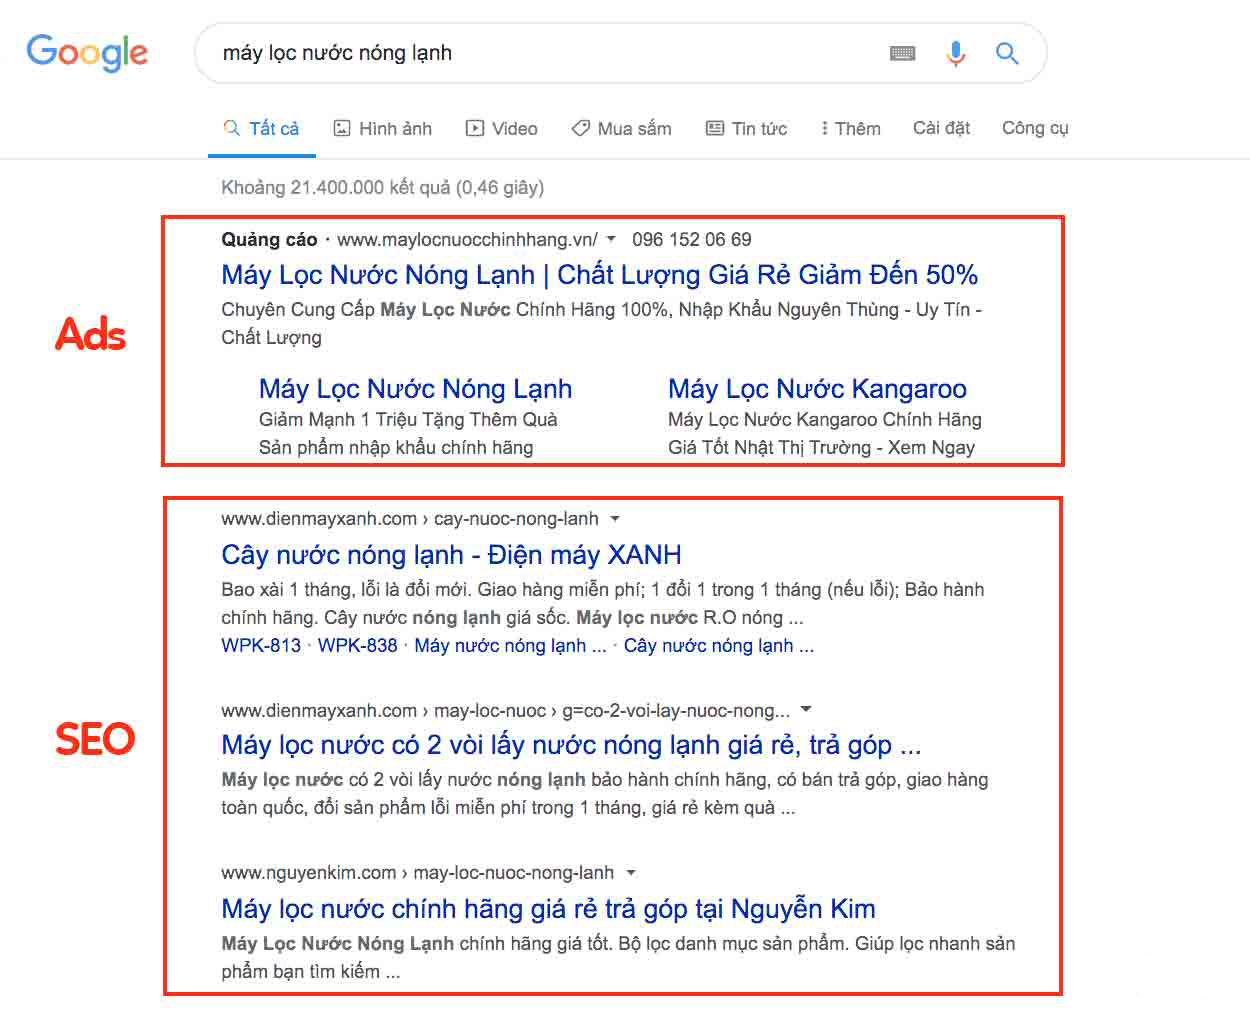Expand arrow next to cay-nuoc-nong-lanh URL
This screenshot has height=1022, width=1250.
tap(615, 519)
